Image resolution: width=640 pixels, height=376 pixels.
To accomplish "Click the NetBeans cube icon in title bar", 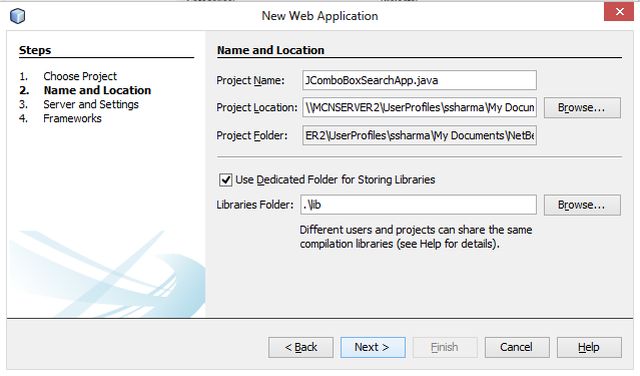I will (x=18, y=16).
